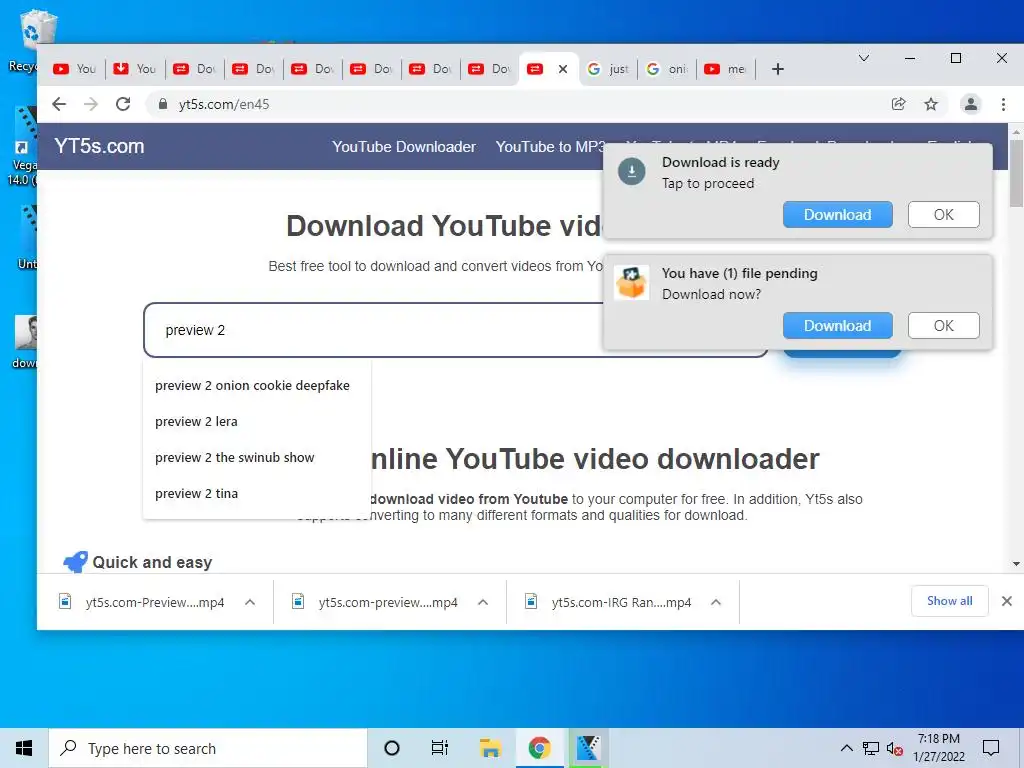Open the clock showing 7:18 PM
This screenshot has height=768, width=1024.
pos(938,748)
